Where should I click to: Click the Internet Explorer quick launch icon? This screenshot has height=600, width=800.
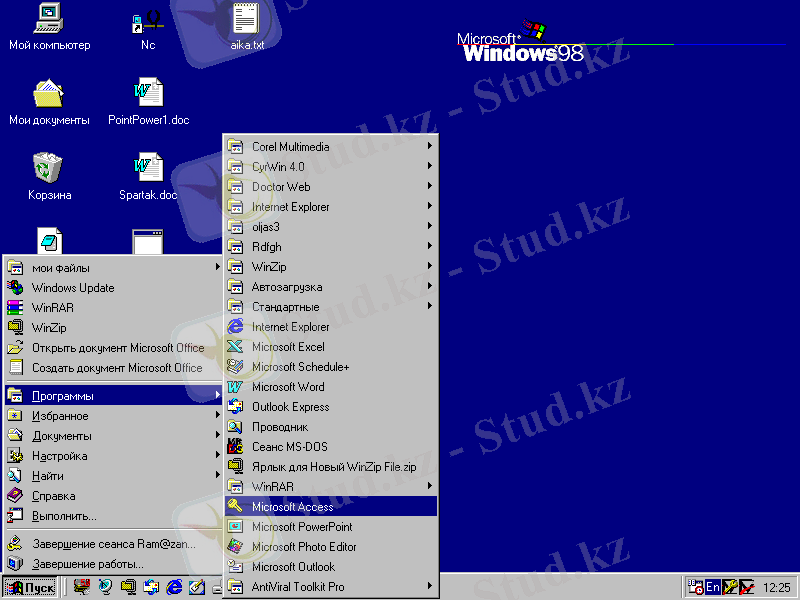[175, 587]
